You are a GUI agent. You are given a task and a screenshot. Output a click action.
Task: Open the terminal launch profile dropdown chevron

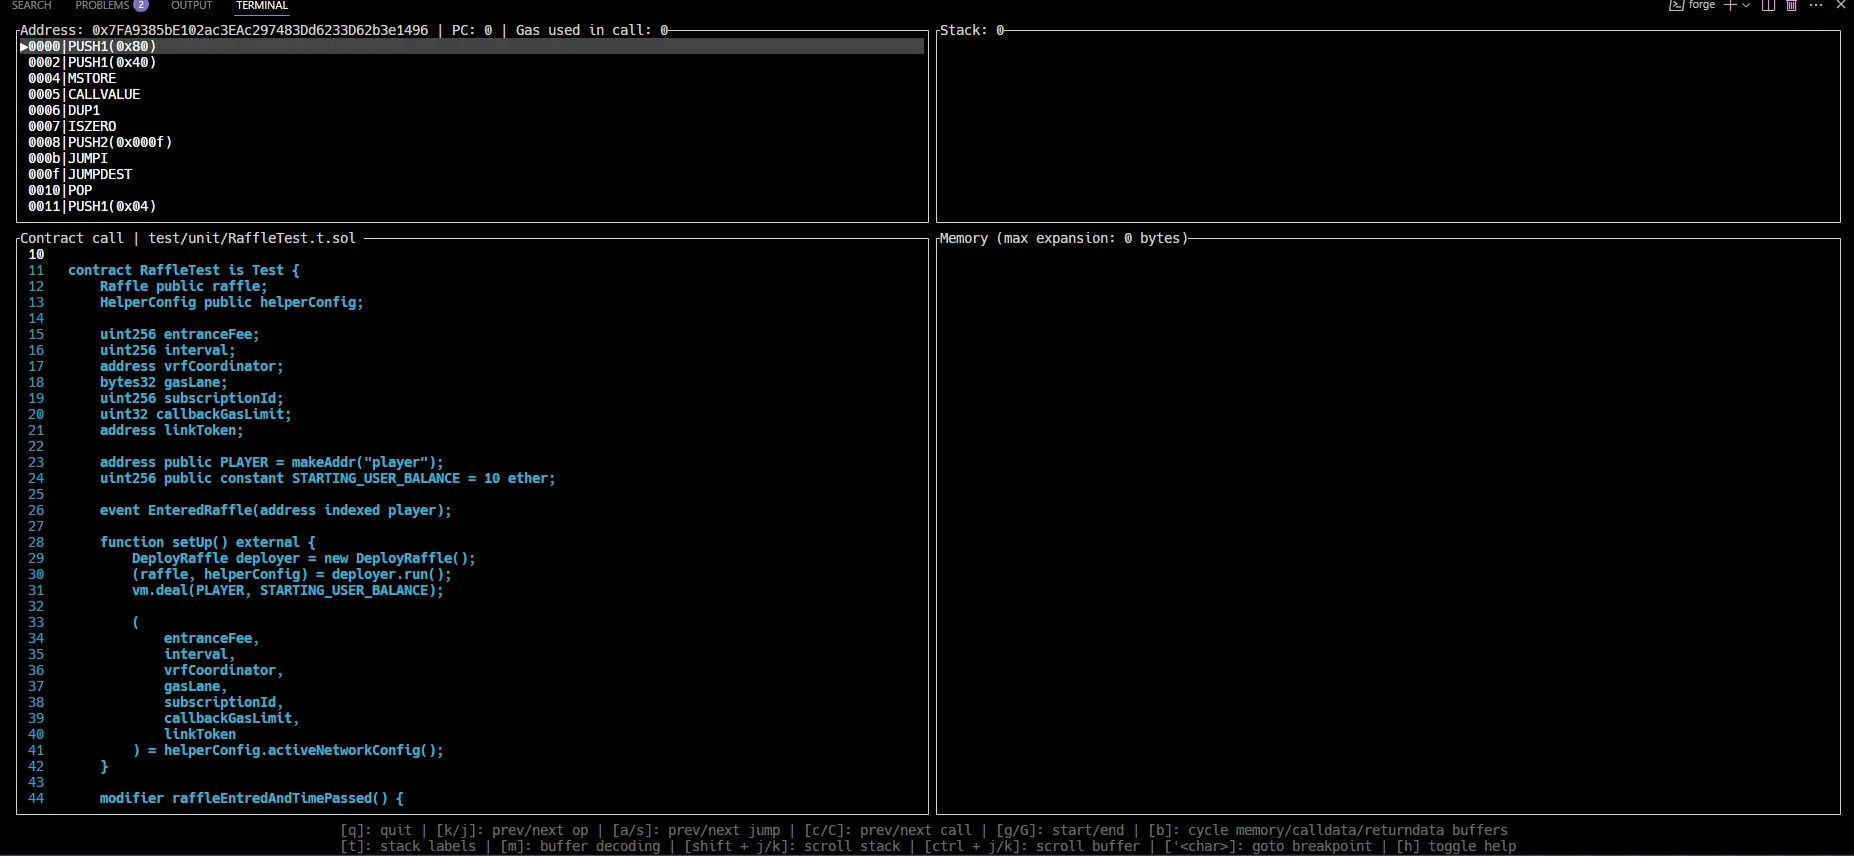(1746, 5)
